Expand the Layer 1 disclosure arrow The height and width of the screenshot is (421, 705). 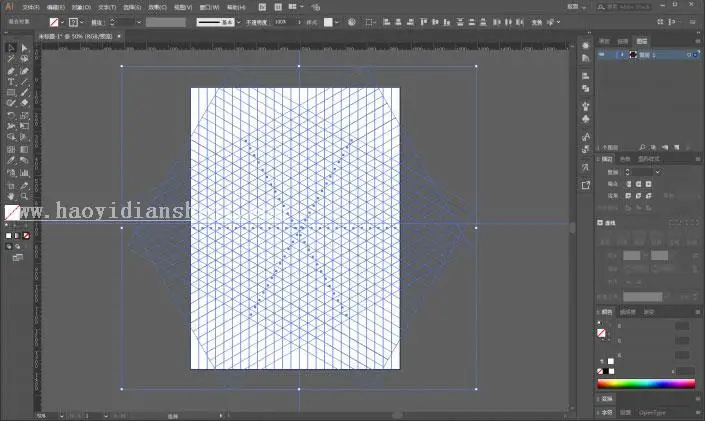622,54
